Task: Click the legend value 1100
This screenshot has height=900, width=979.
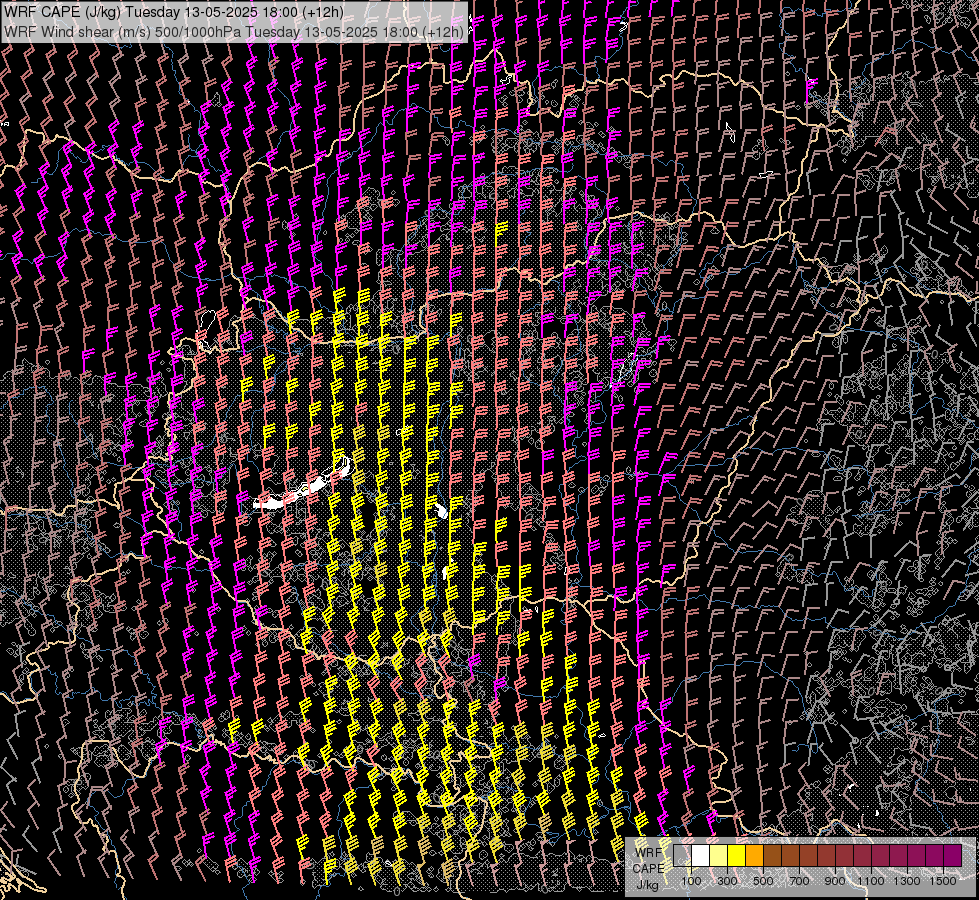Action: pos(870,881)
